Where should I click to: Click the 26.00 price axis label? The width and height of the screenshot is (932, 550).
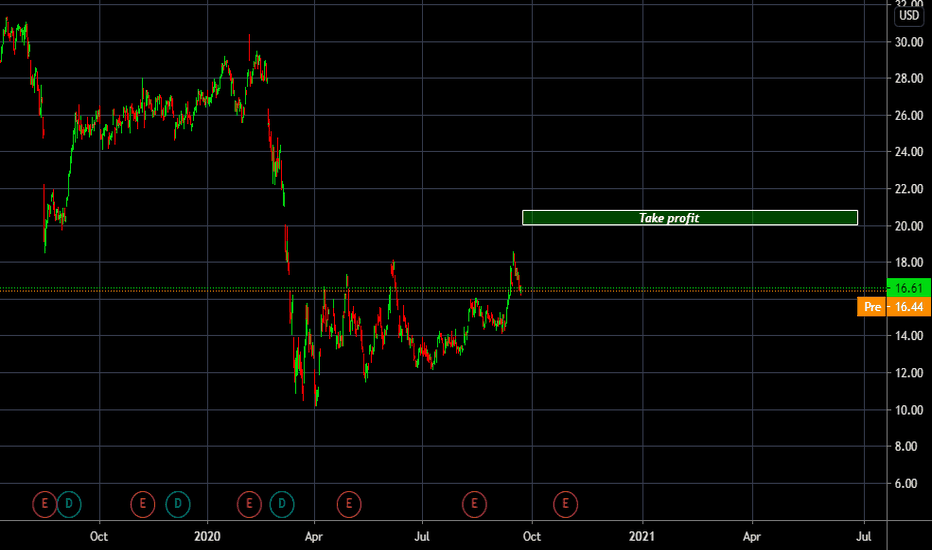pyautogui.click(x=909, y=115)
